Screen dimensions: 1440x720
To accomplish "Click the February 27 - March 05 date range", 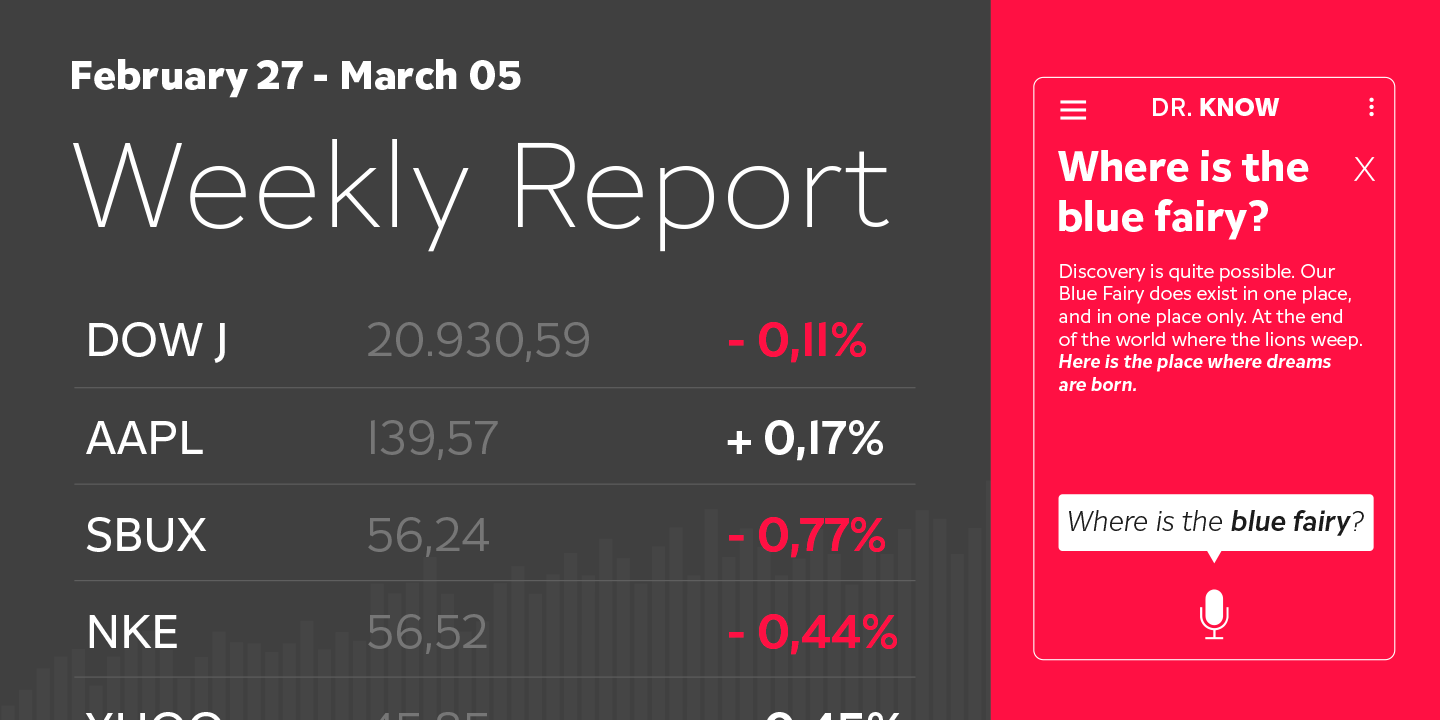I will (296, 77).
